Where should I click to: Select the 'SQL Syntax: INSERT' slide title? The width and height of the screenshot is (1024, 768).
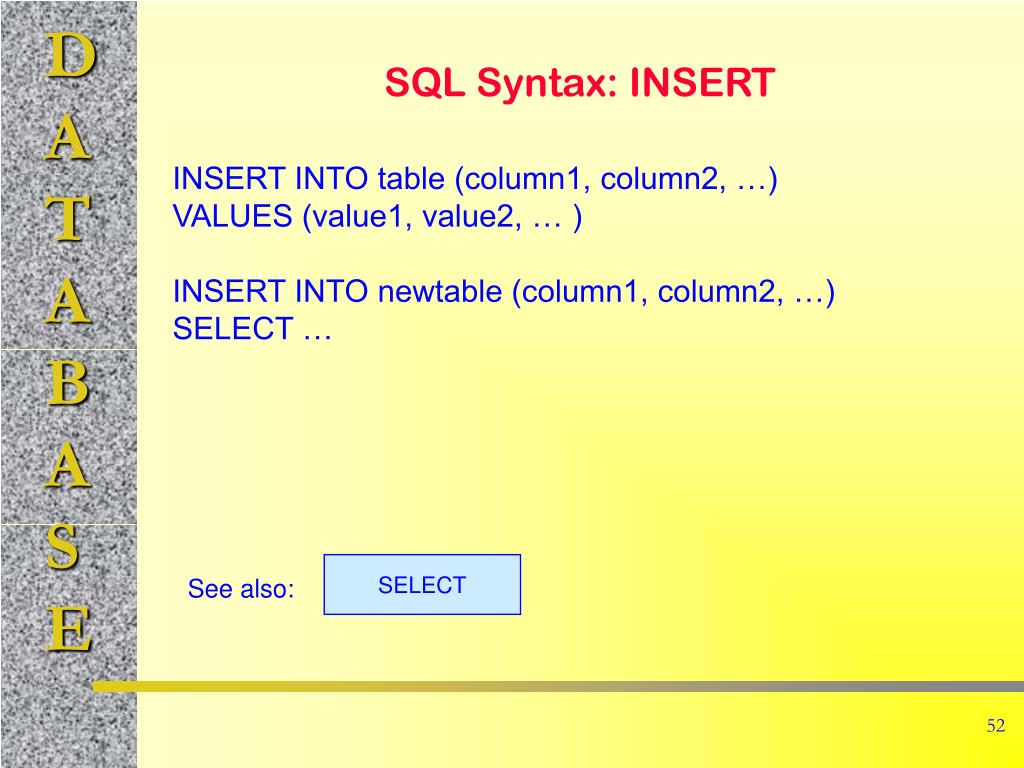click(579, 83)
